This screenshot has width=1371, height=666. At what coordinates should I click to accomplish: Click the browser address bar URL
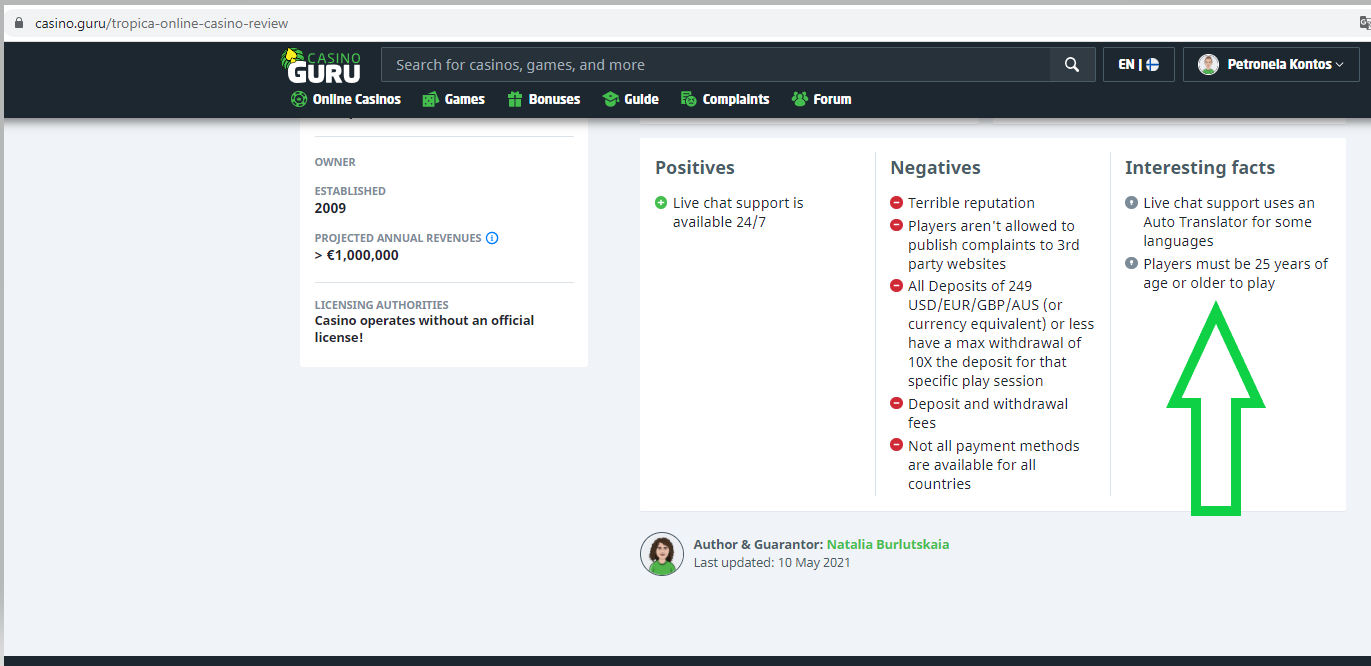pyautogui.click(x=161, y=23)
